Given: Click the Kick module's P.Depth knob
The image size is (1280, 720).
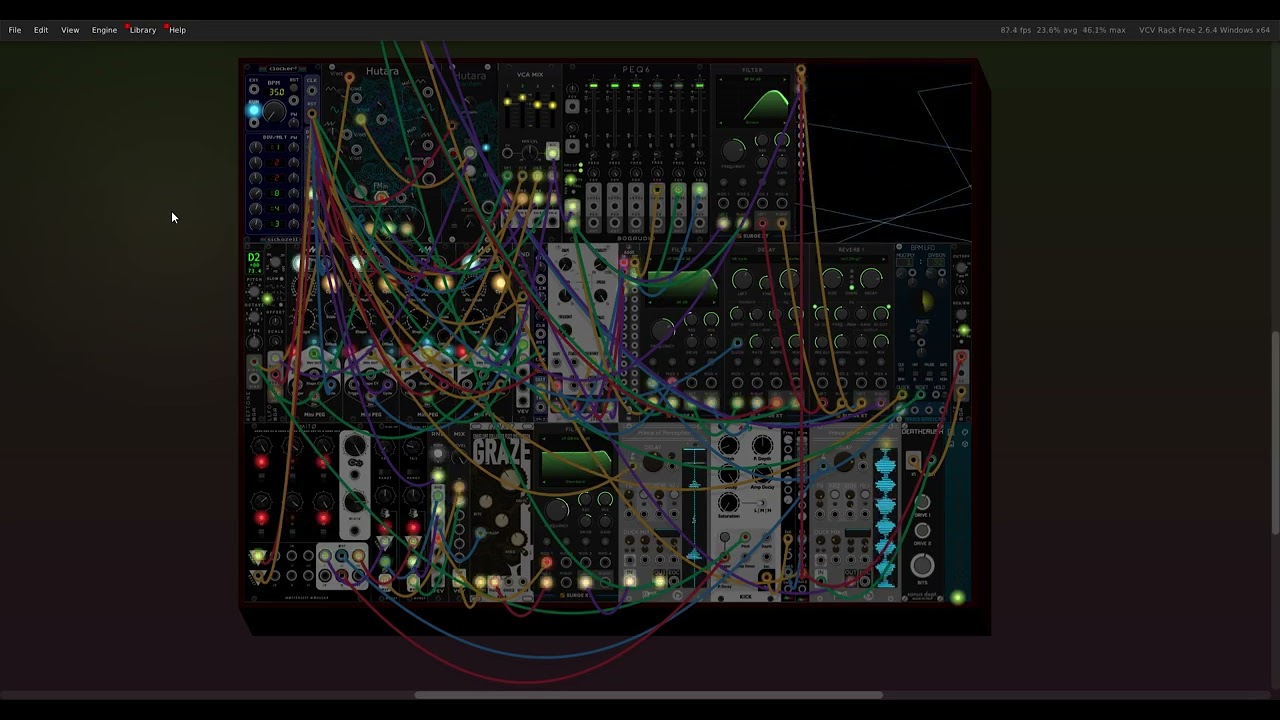Looking at the screenshot, I should (x=762, y=445).
